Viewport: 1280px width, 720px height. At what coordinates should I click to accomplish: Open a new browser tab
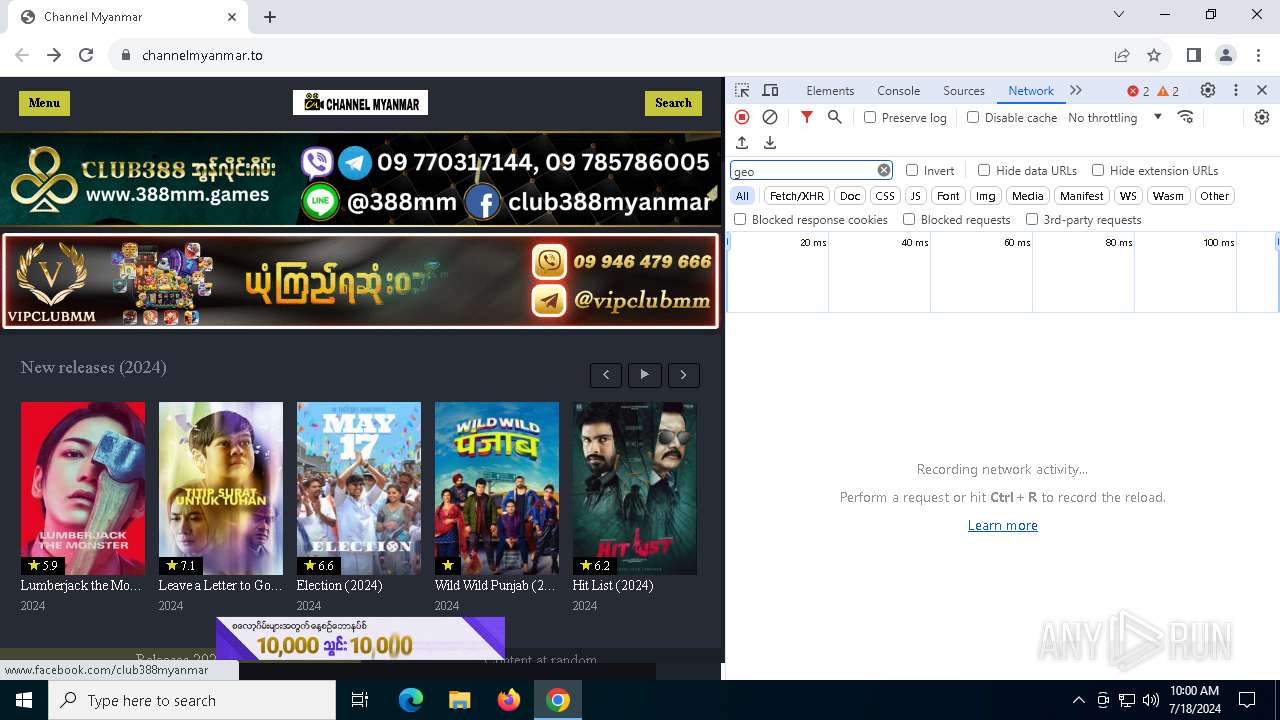point(270,17)
